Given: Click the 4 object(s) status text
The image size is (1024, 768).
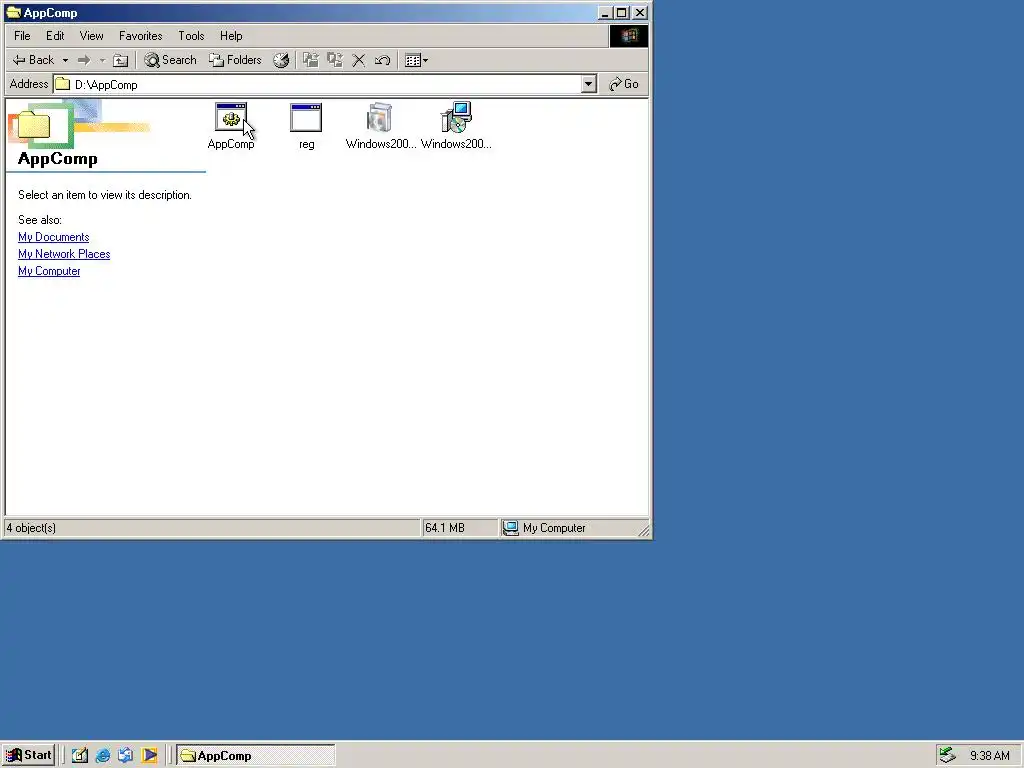Looking at the screenshot, I should point(31,528).
